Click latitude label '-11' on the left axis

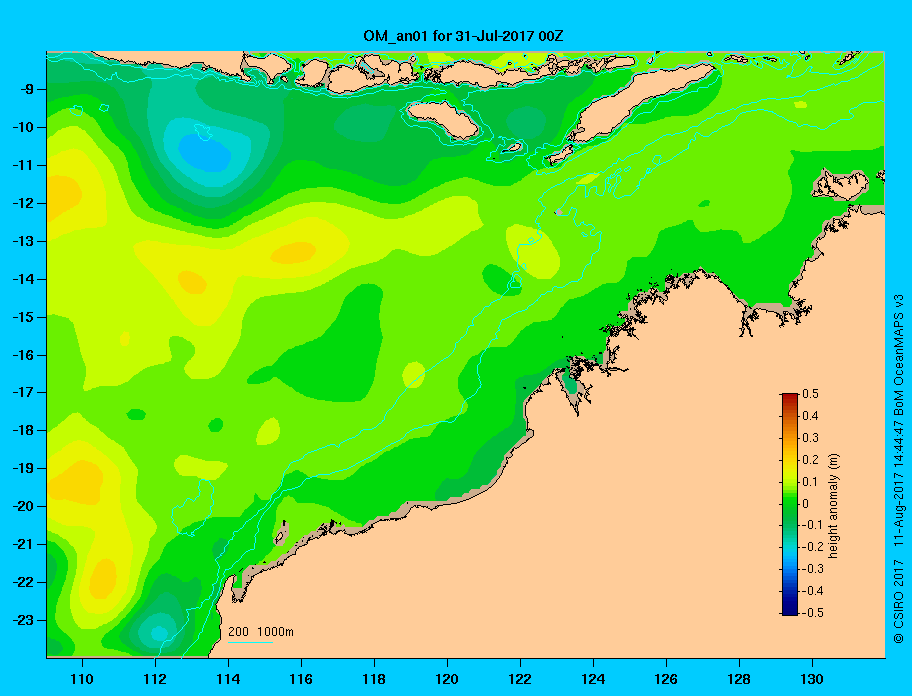click(x=23, y=165)
